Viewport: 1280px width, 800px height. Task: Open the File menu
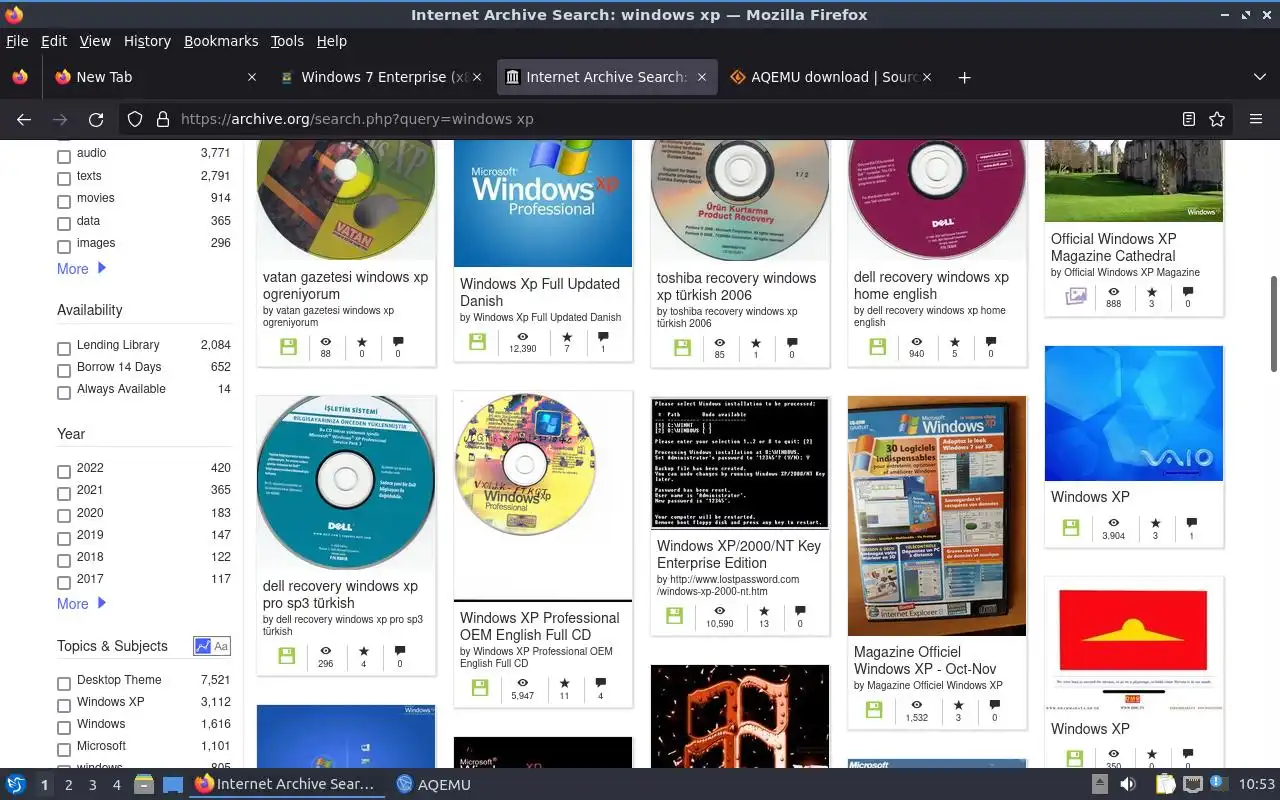(x=17, y=41)
